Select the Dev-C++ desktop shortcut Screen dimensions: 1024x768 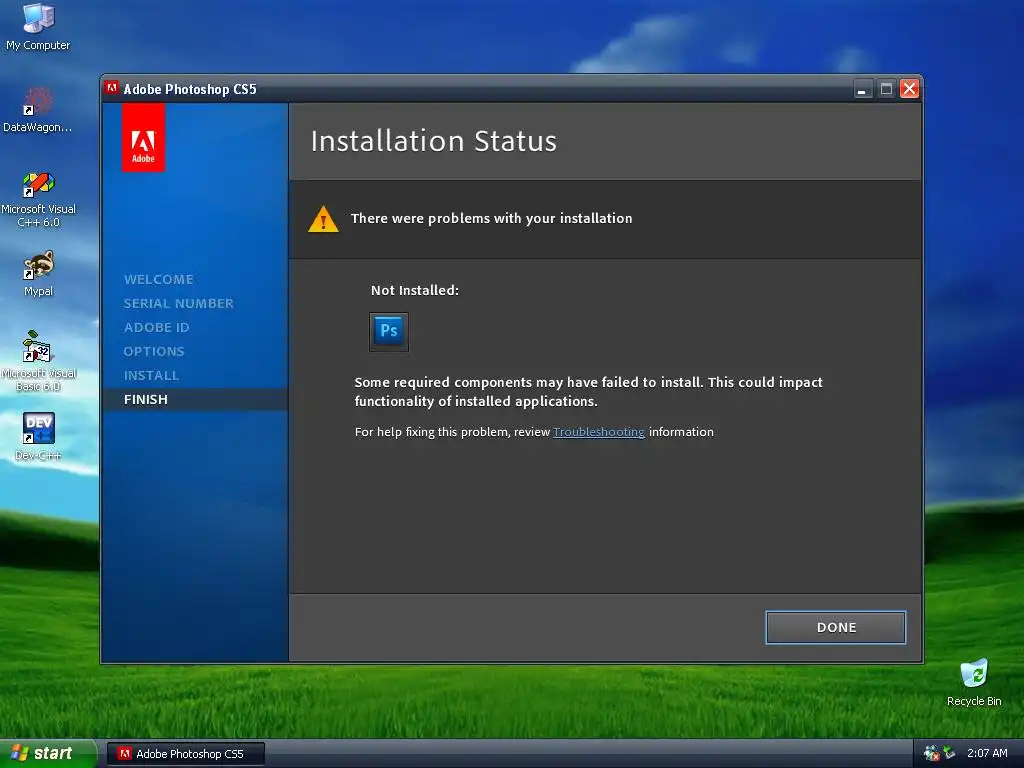pyautogui.click(x=38, y=436)
